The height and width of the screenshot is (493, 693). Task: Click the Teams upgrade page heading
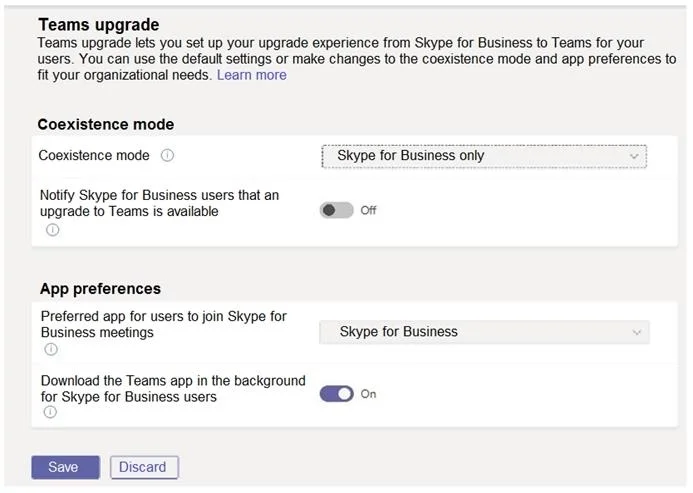click(99, 25)
